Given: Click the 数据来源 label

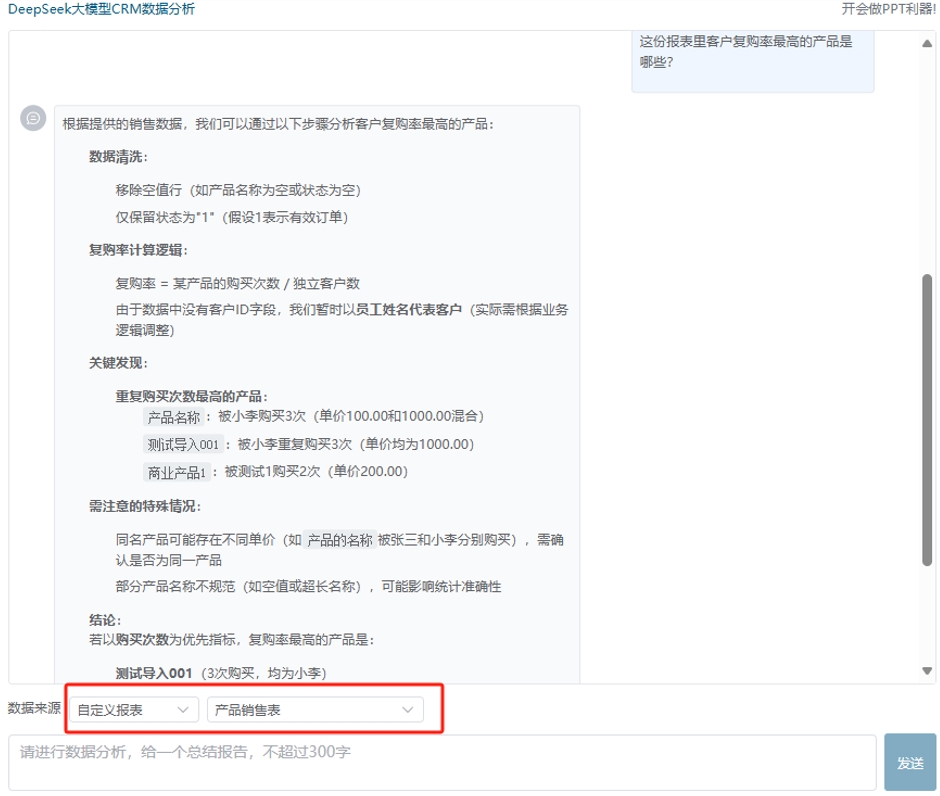Looking at the screenshot, I should pyautogui.click(x=34, y=708).
